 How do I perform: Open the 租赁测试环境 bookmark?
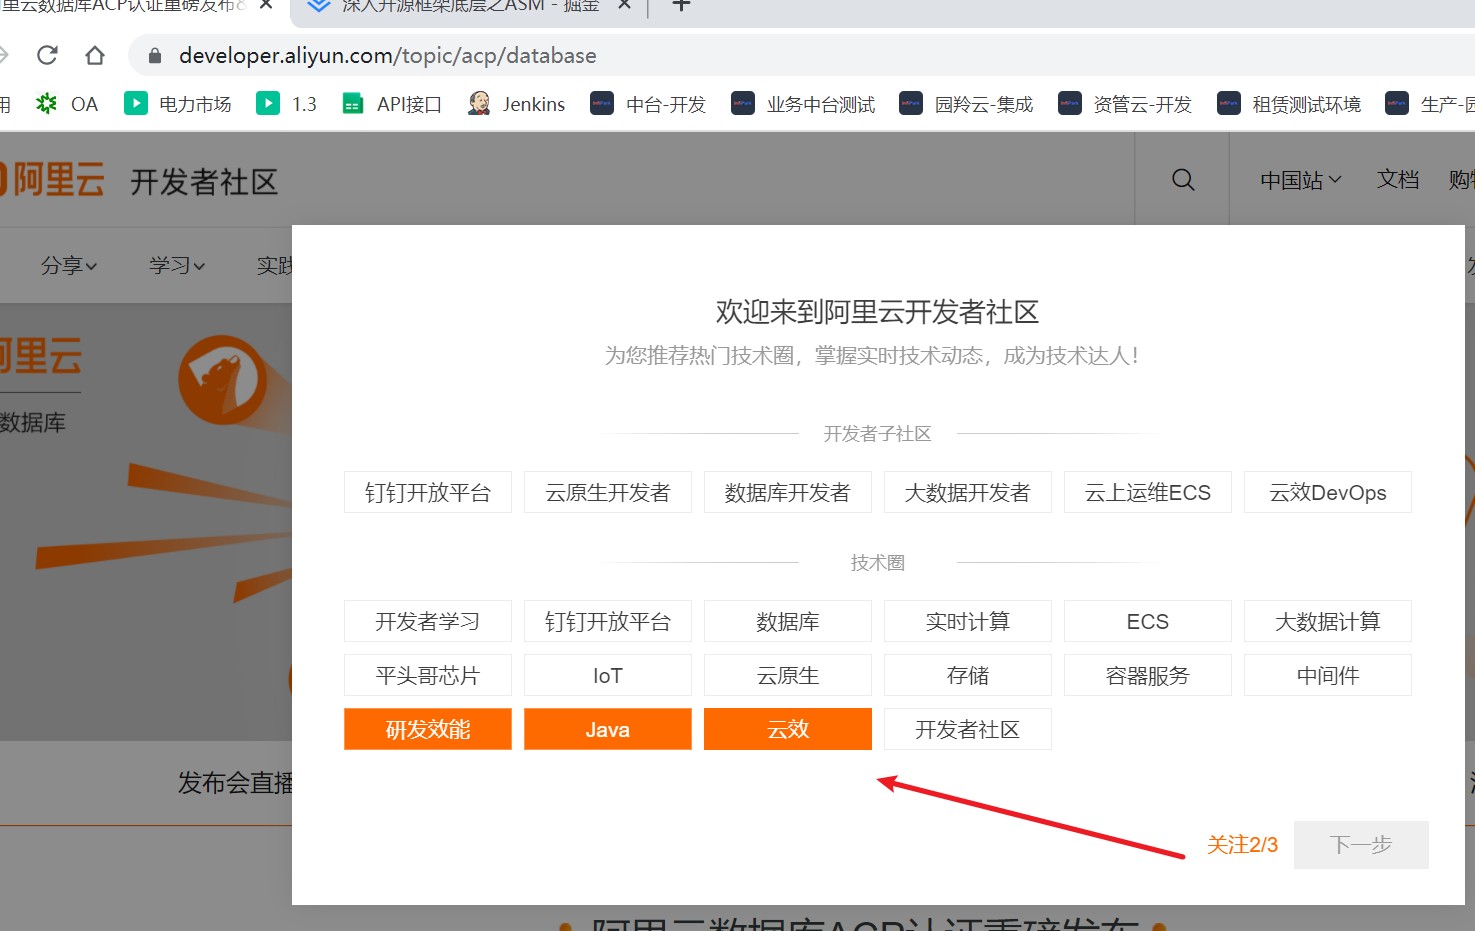point(1289,104)
